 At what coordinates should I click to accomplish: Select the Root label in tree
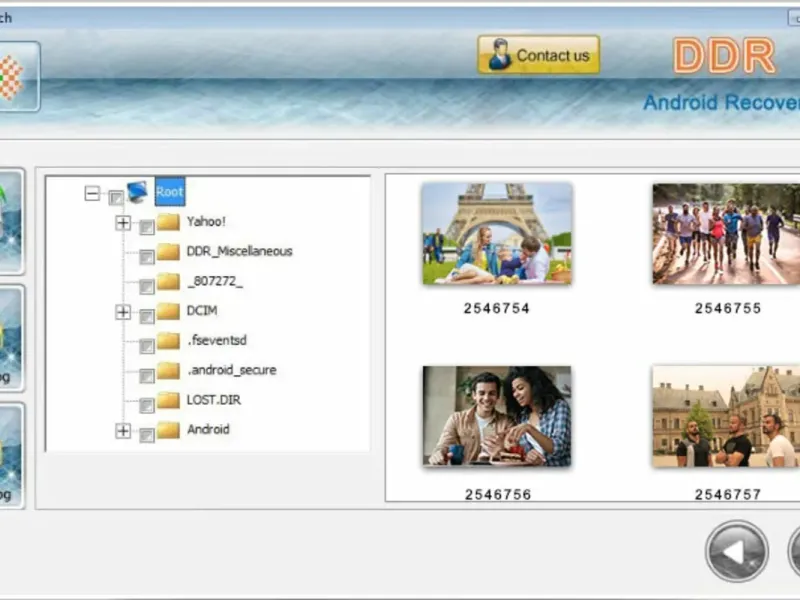(x=170, y=191)
